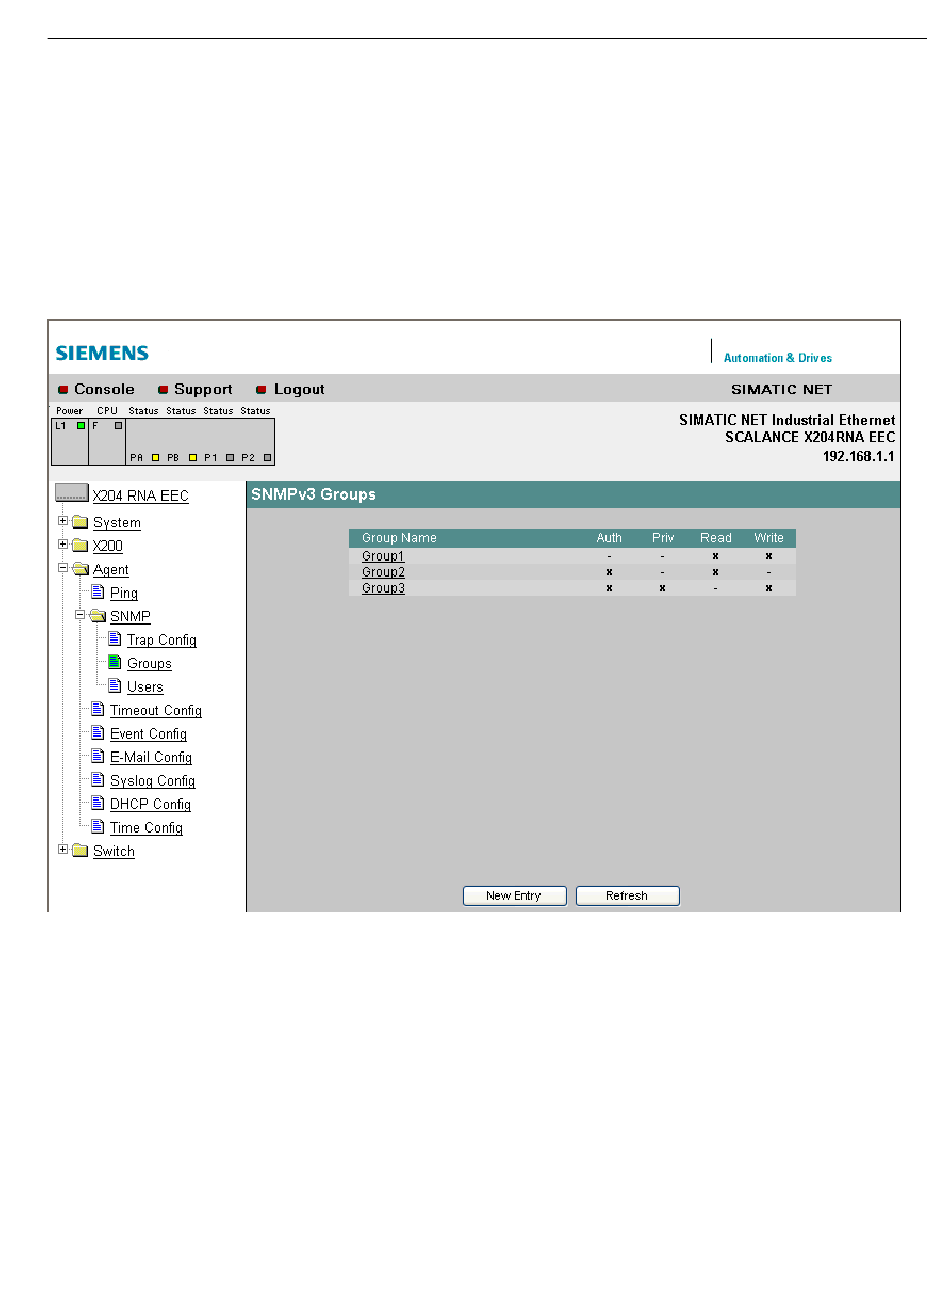Screen dimensions: 950x1301
Task: Click the DHCP Config page icon
Action: pos(98,803)
